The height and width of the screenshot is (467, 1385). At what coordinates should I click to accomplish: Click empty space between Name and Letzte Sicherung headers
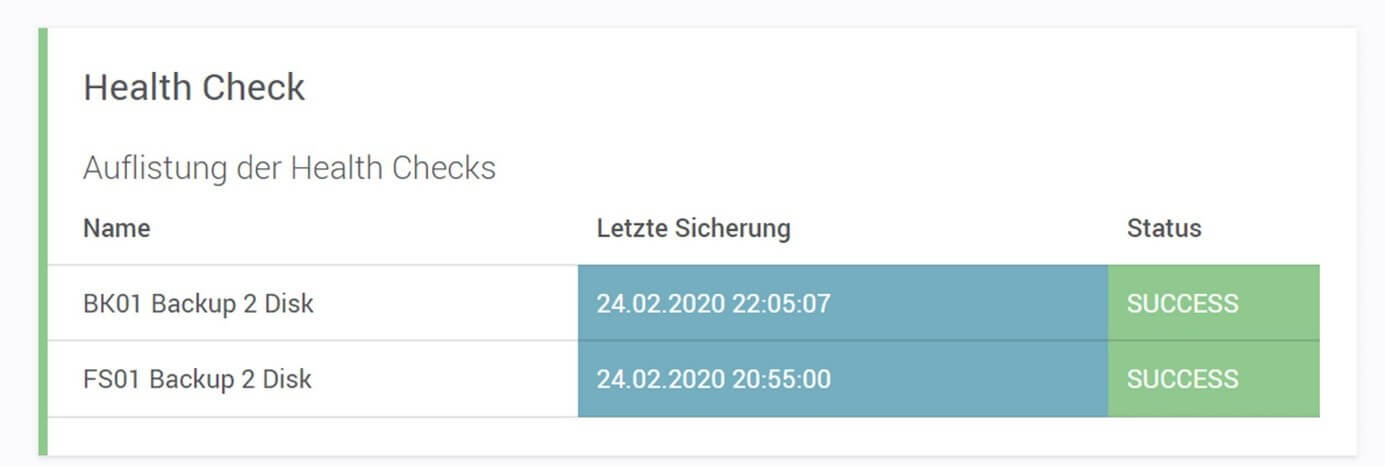tap(370, 229)
